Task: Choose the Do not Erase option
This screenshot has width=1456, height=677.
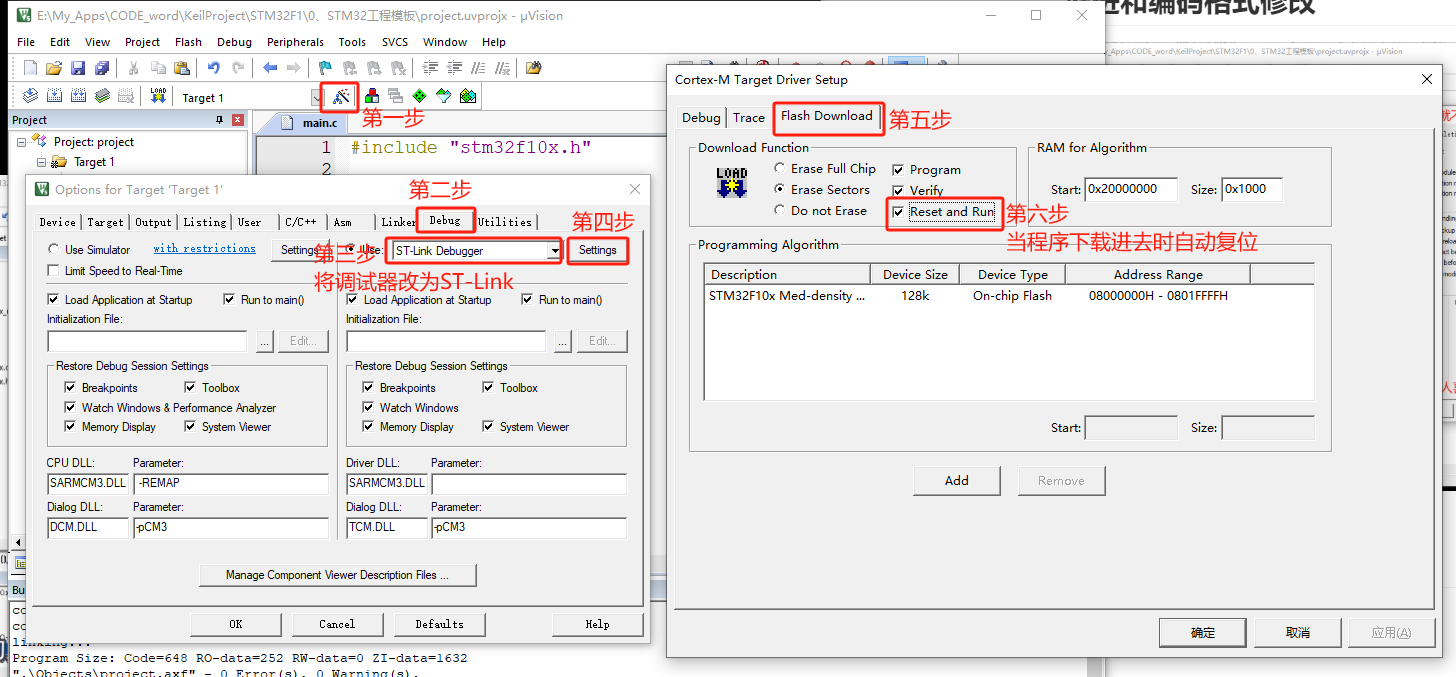Action: [780, 211]
